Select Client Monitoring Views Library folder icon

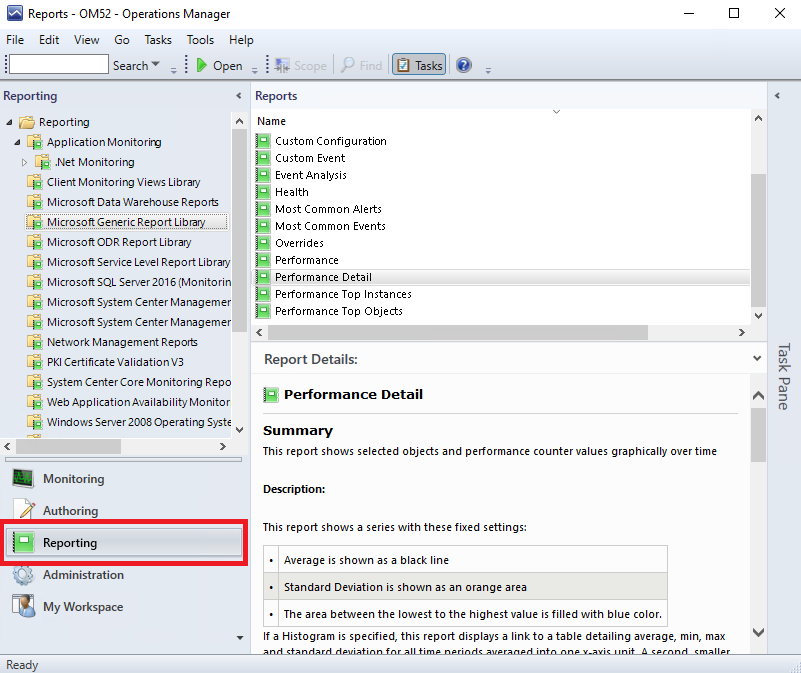(x=35, y=182)
